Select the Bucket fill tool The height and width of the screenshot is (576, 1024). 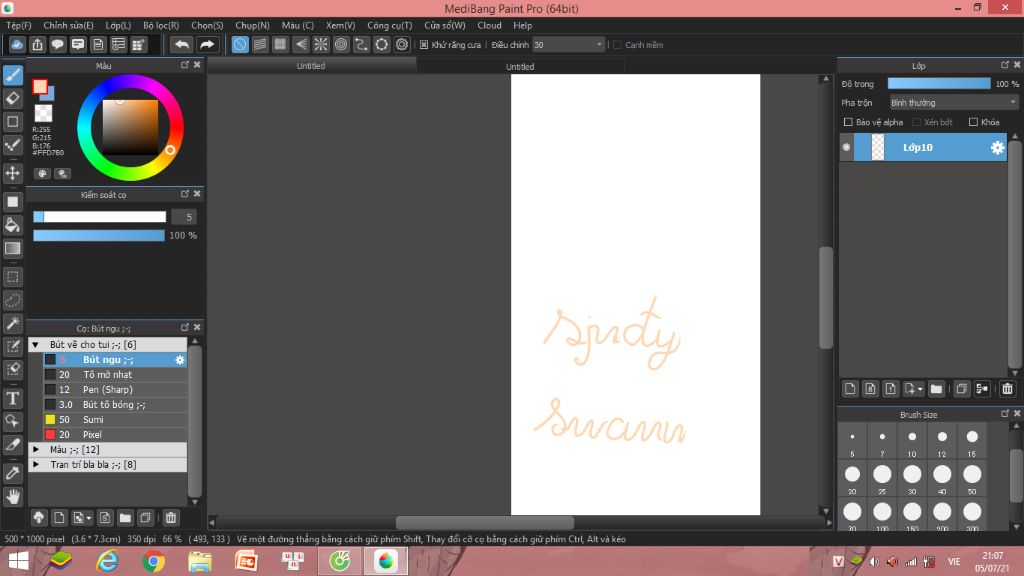click(x=12, y=225)
